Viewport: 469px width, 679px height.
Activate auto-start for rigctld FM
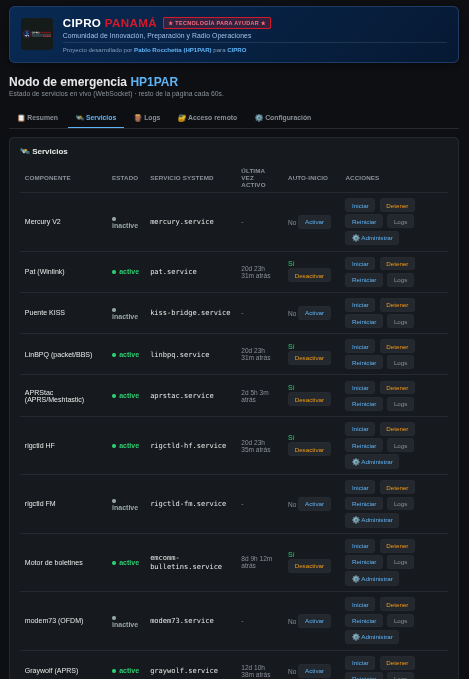314,504
